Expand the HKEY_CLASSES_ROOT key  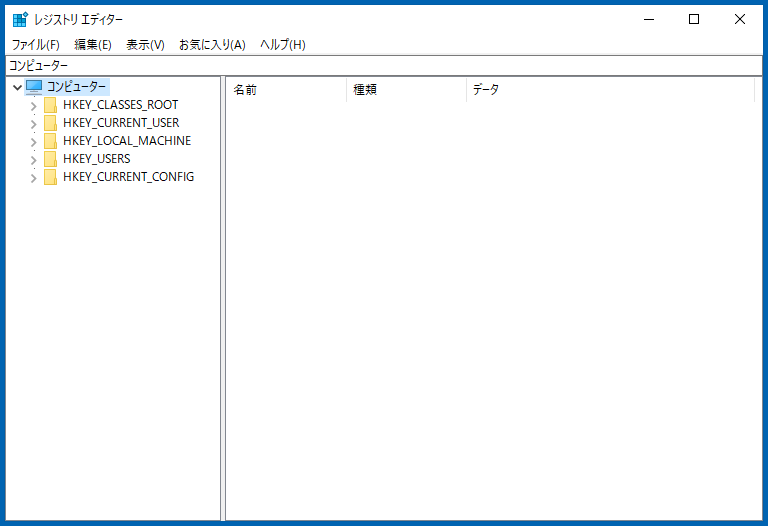[33, 106]
